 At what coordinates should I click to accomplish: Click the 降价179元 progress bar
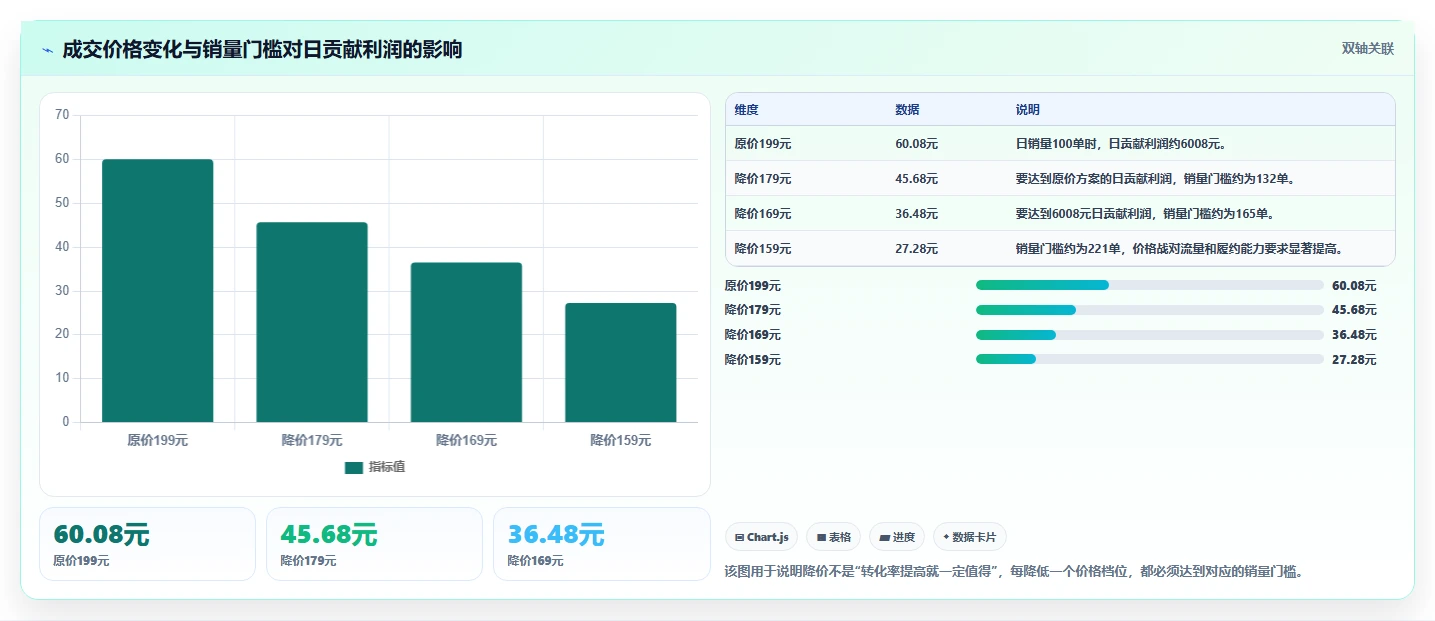point(1149,310)
